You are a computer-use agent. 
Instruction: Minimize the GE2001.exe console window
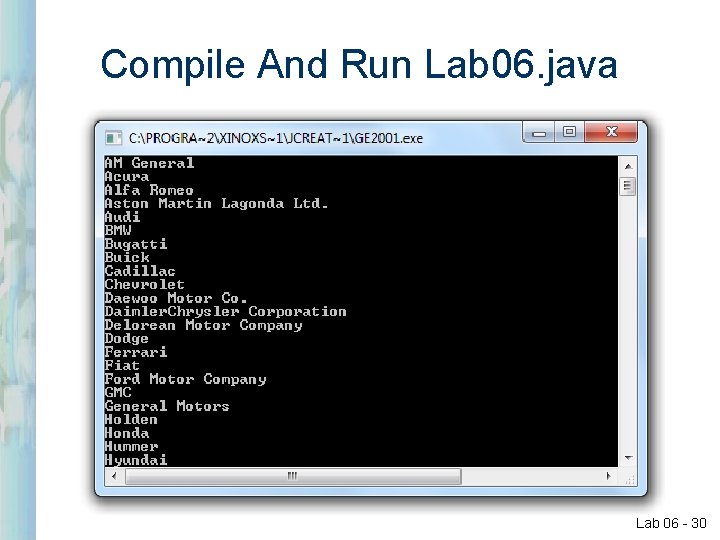(x=539, y=132)
